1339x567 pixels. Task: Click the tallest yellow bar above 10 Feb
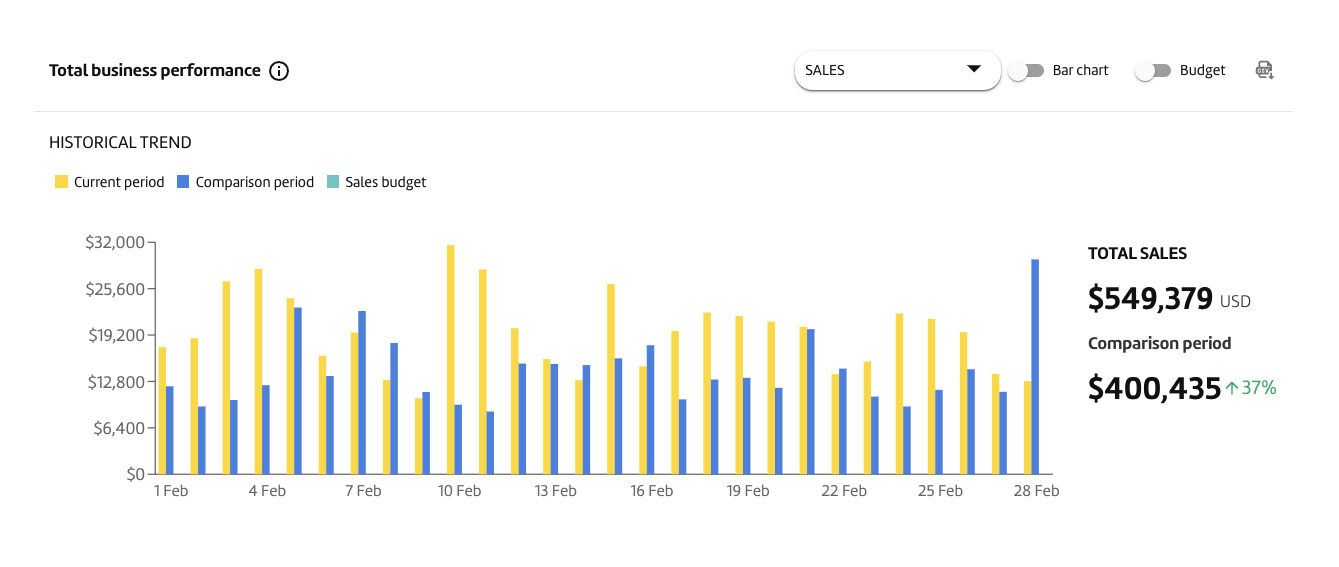point(451,360)
